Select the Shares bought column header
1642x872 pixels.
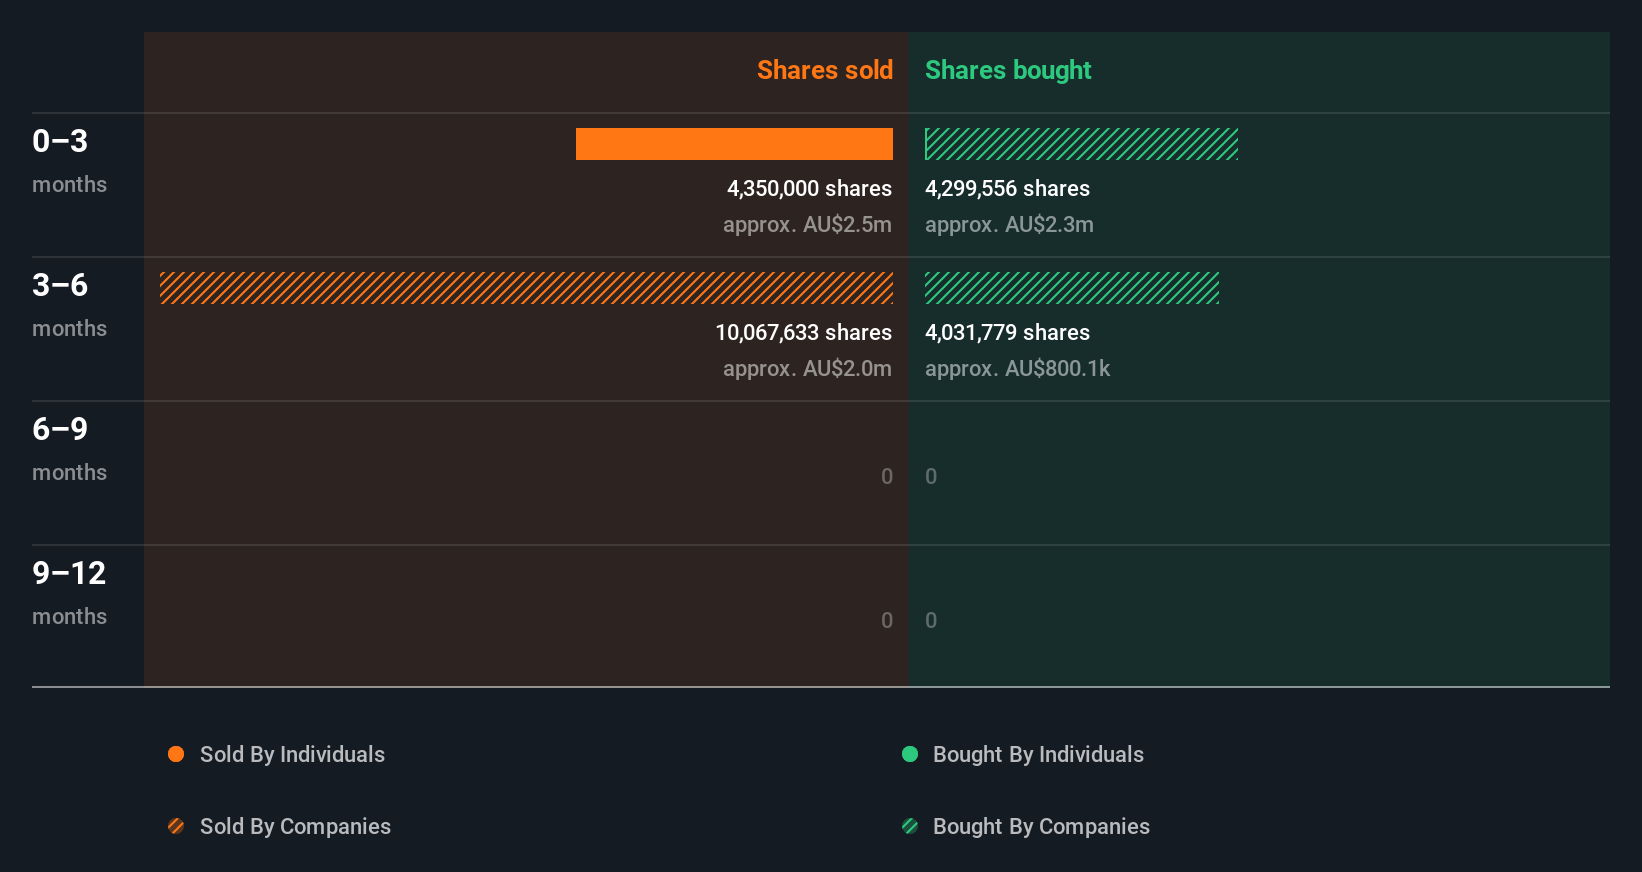point(1008,70)
